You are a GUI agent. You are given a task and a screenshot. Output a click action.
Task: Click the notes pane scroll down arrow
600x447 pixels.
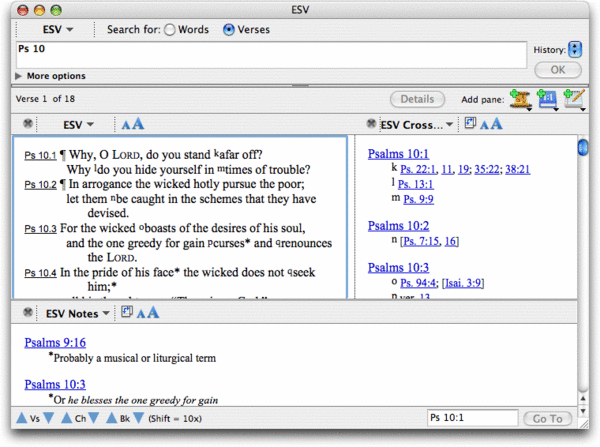583,411
